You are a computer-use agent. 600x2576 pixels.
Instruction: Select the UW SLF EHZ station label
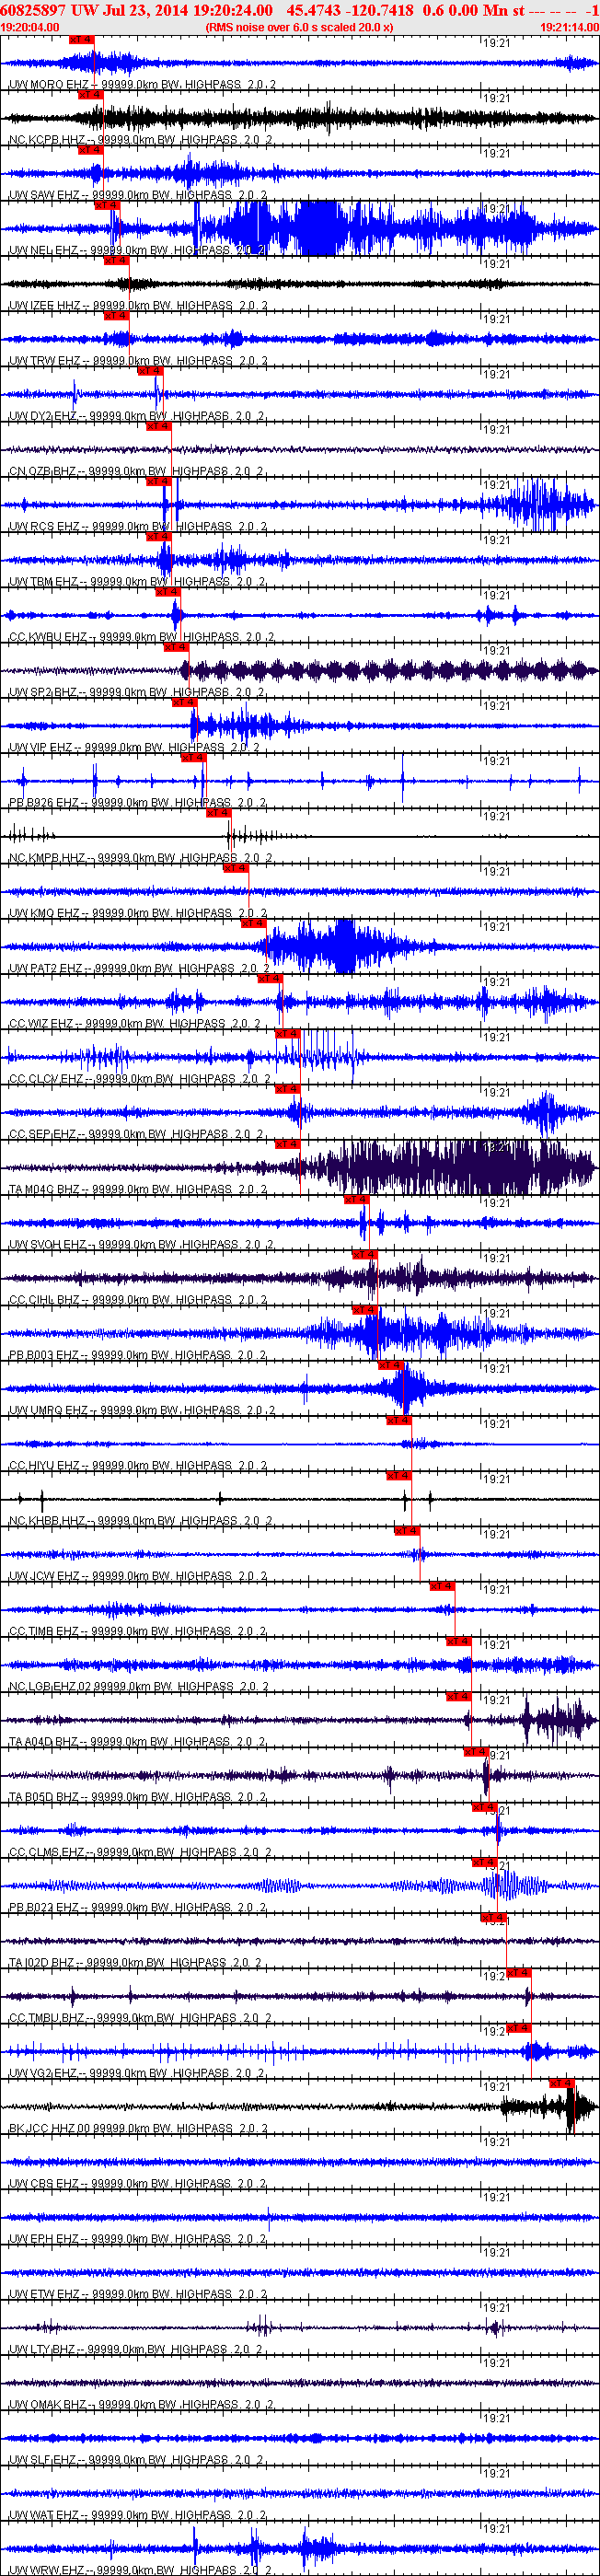(x=136, y=2458)
